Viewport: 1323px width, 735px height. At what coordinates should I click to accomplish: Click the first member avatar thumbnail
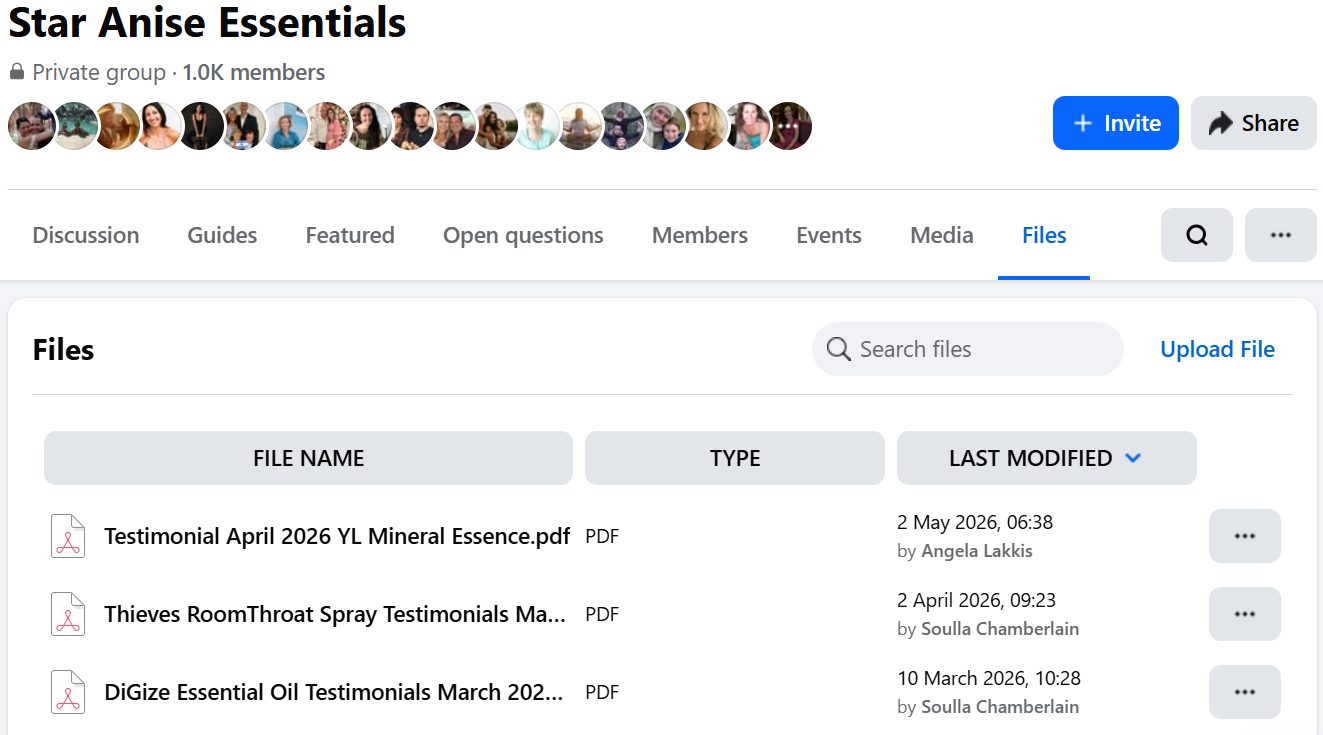click(x=32, y=126)
